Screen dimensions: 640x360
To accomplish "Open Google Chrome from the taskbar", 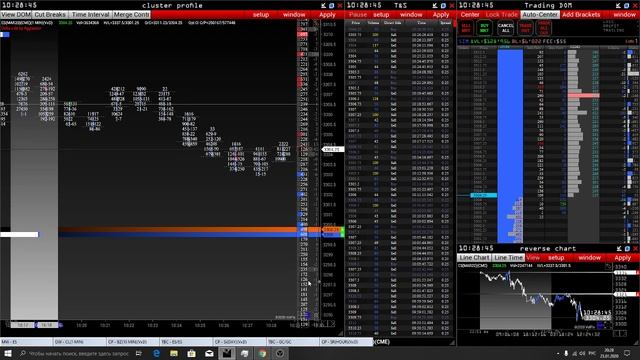I will pos(262,353).
